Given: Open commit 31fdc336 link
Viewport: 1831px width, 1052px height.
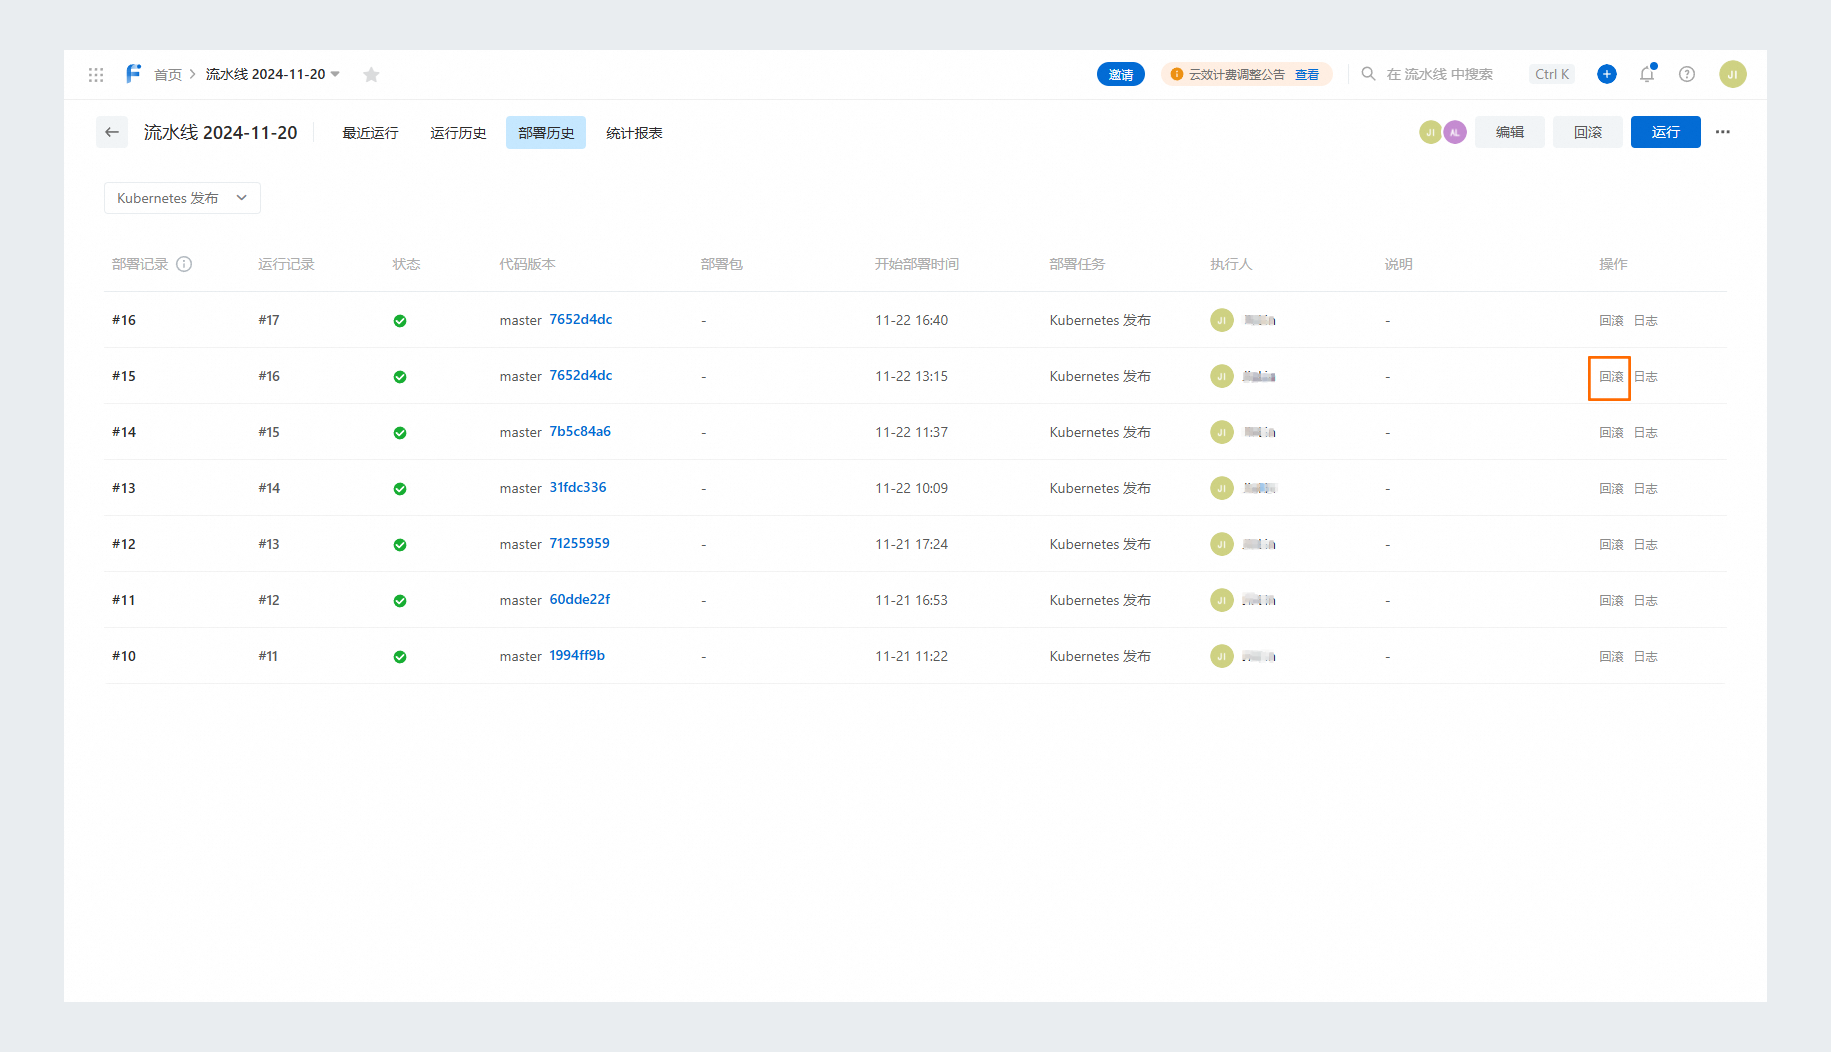Looking at the screenshot, I should pos(578,488).
